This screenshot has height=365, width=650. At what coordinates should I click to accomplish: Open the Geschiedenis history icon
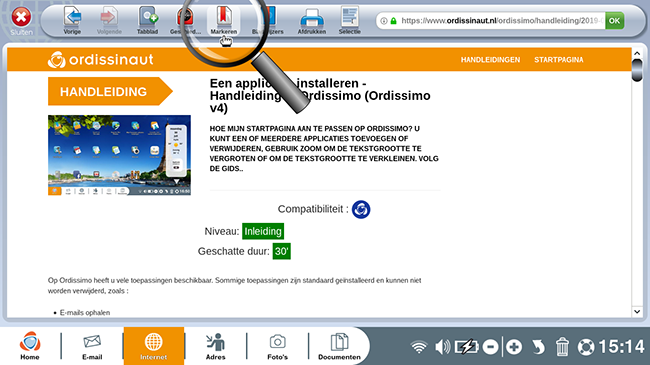coord(185,20)
